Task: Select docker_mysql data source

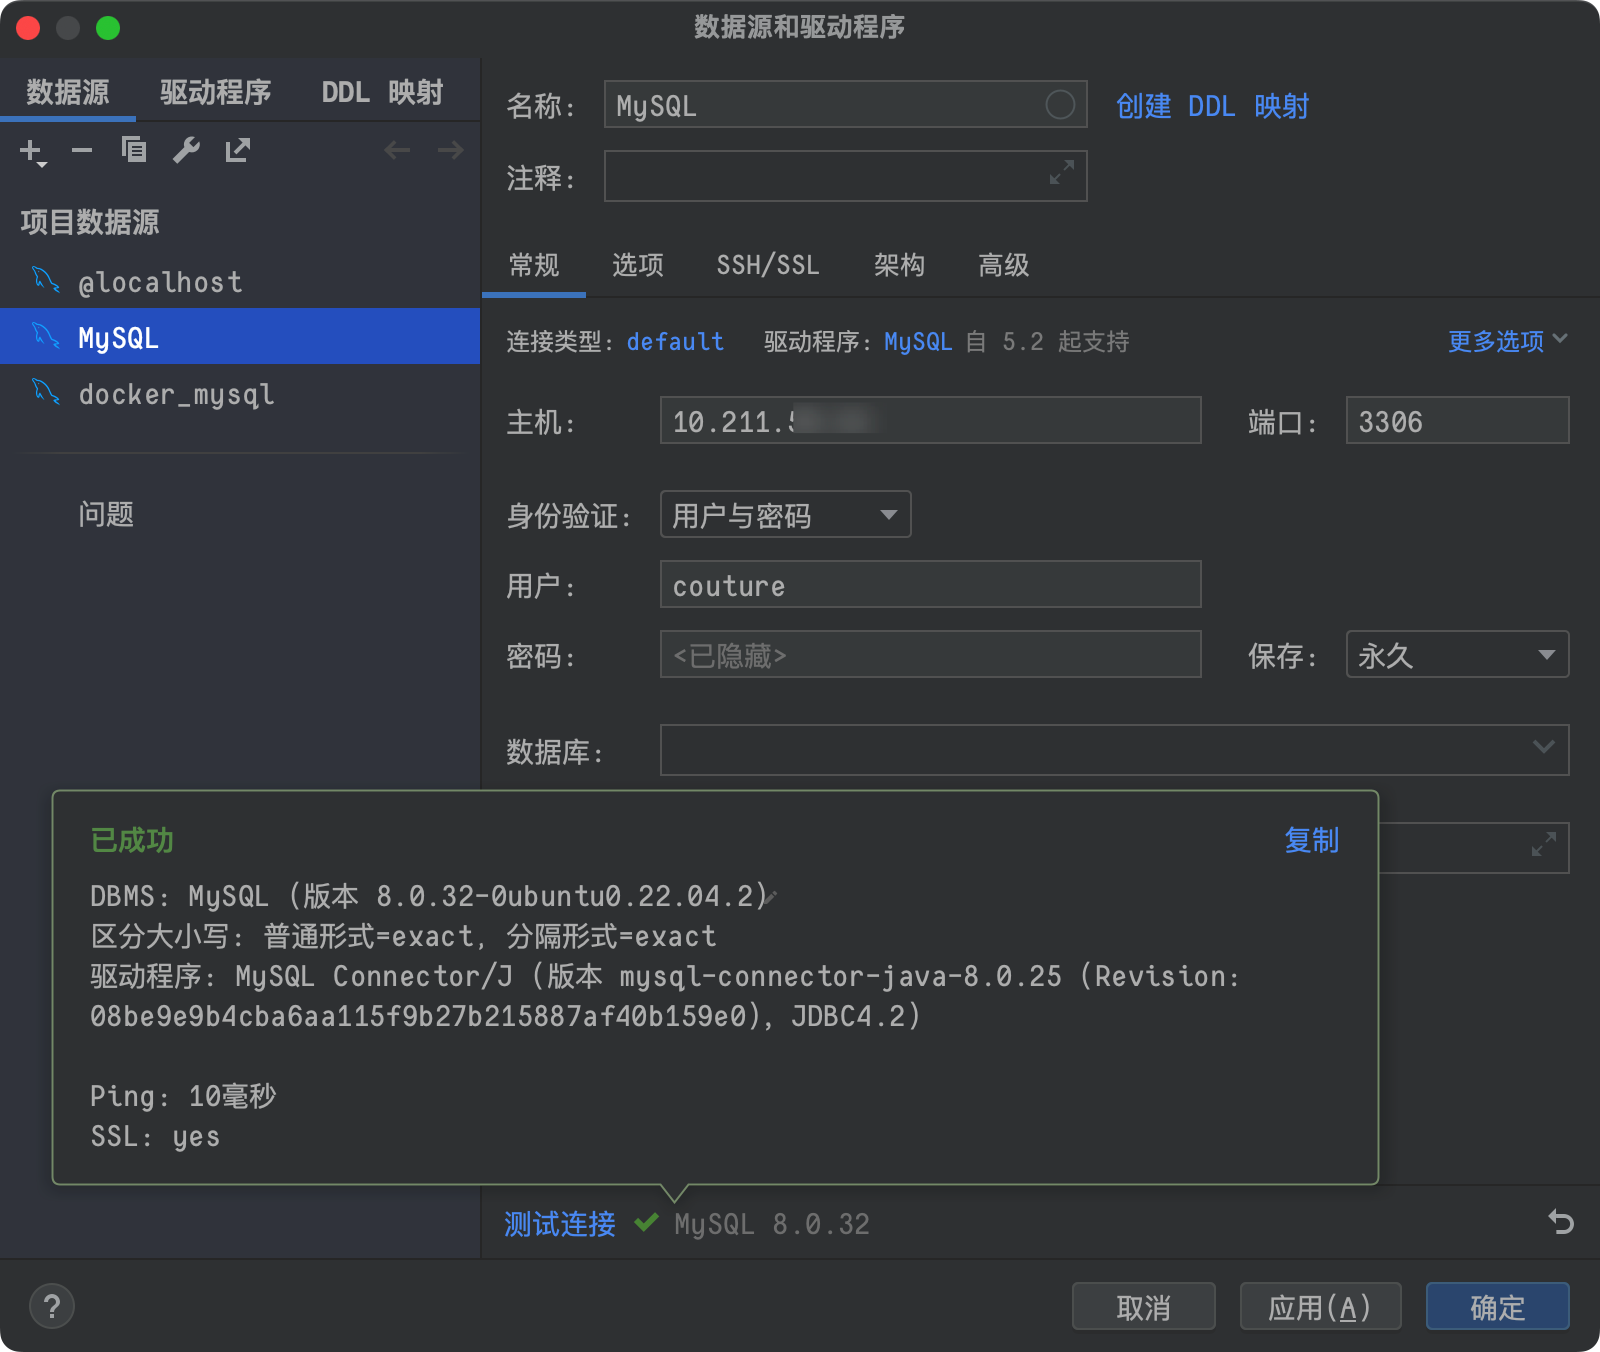Action: 240,394
